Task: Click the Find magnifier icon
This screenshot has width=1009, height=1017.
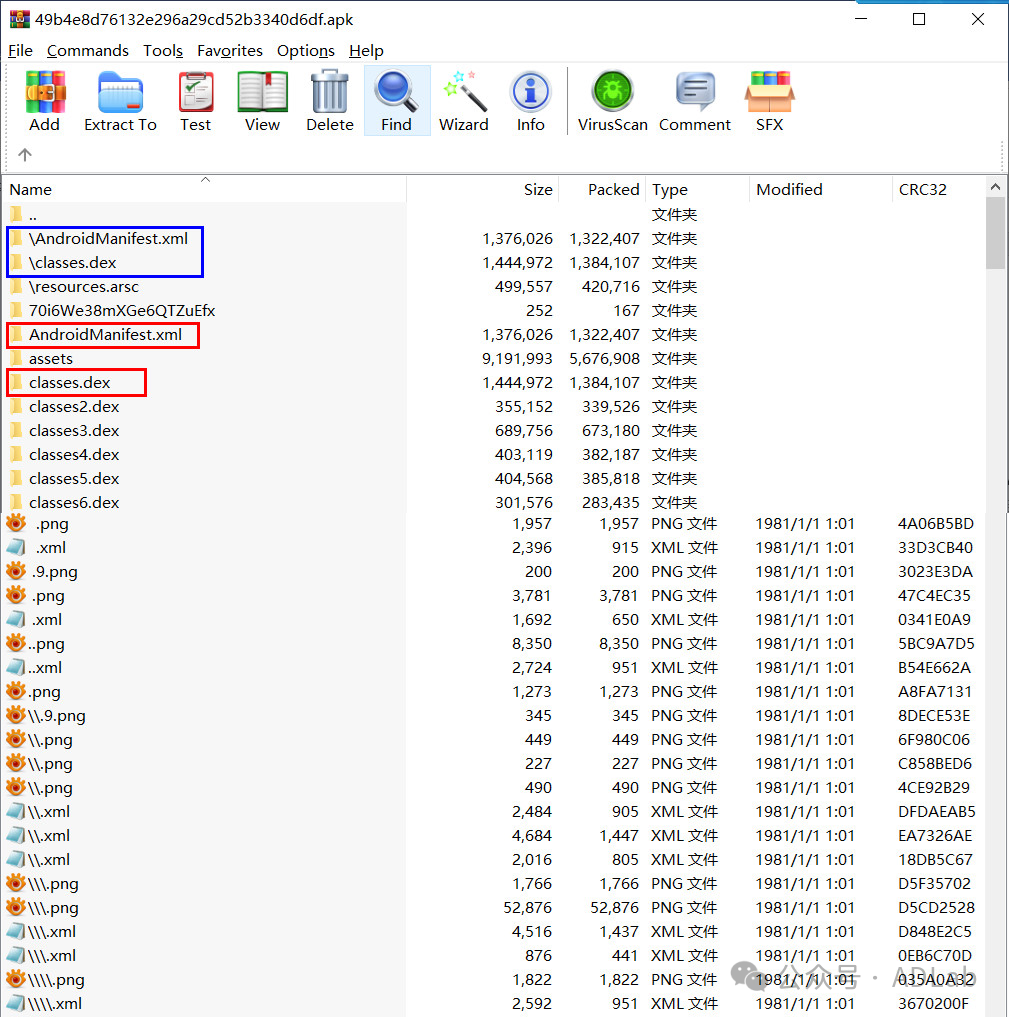Action: point(396,100)
